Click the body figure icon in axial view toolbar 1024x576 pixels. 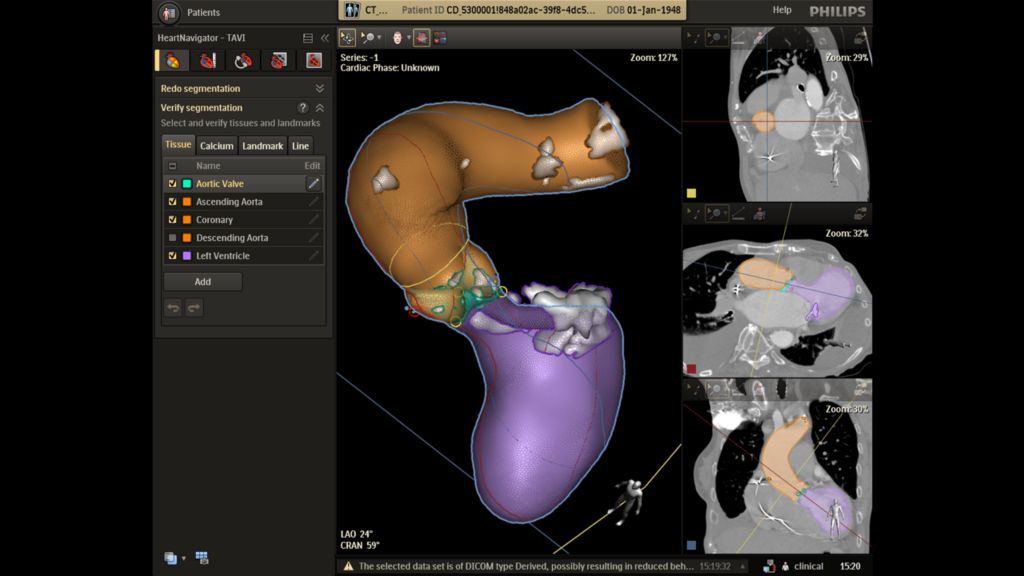coord(759,214)
